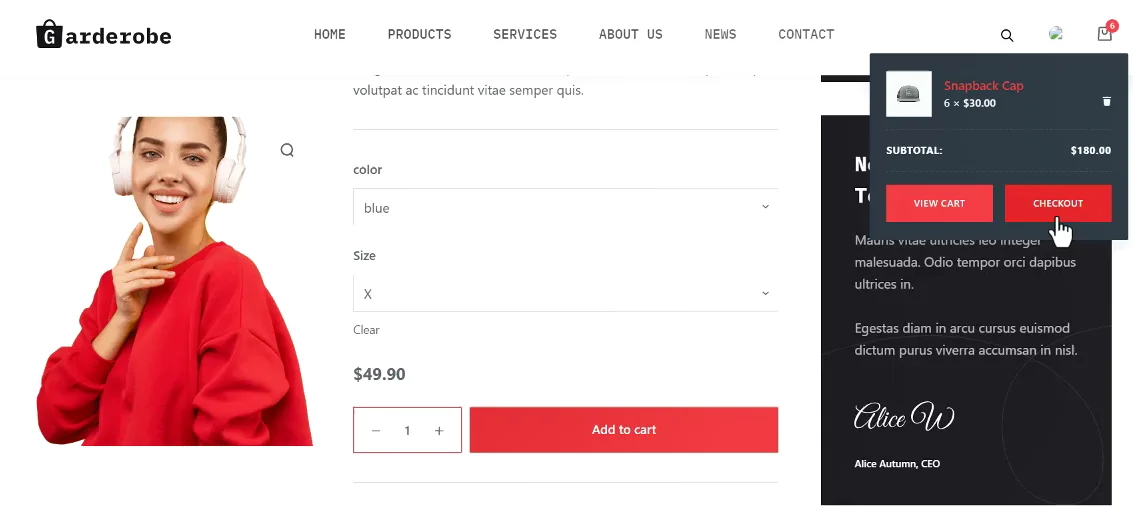This screenshot has width=1133, height=518.
Task: Decrease quantity with minus icon
Action: click(x=376, y=430)
